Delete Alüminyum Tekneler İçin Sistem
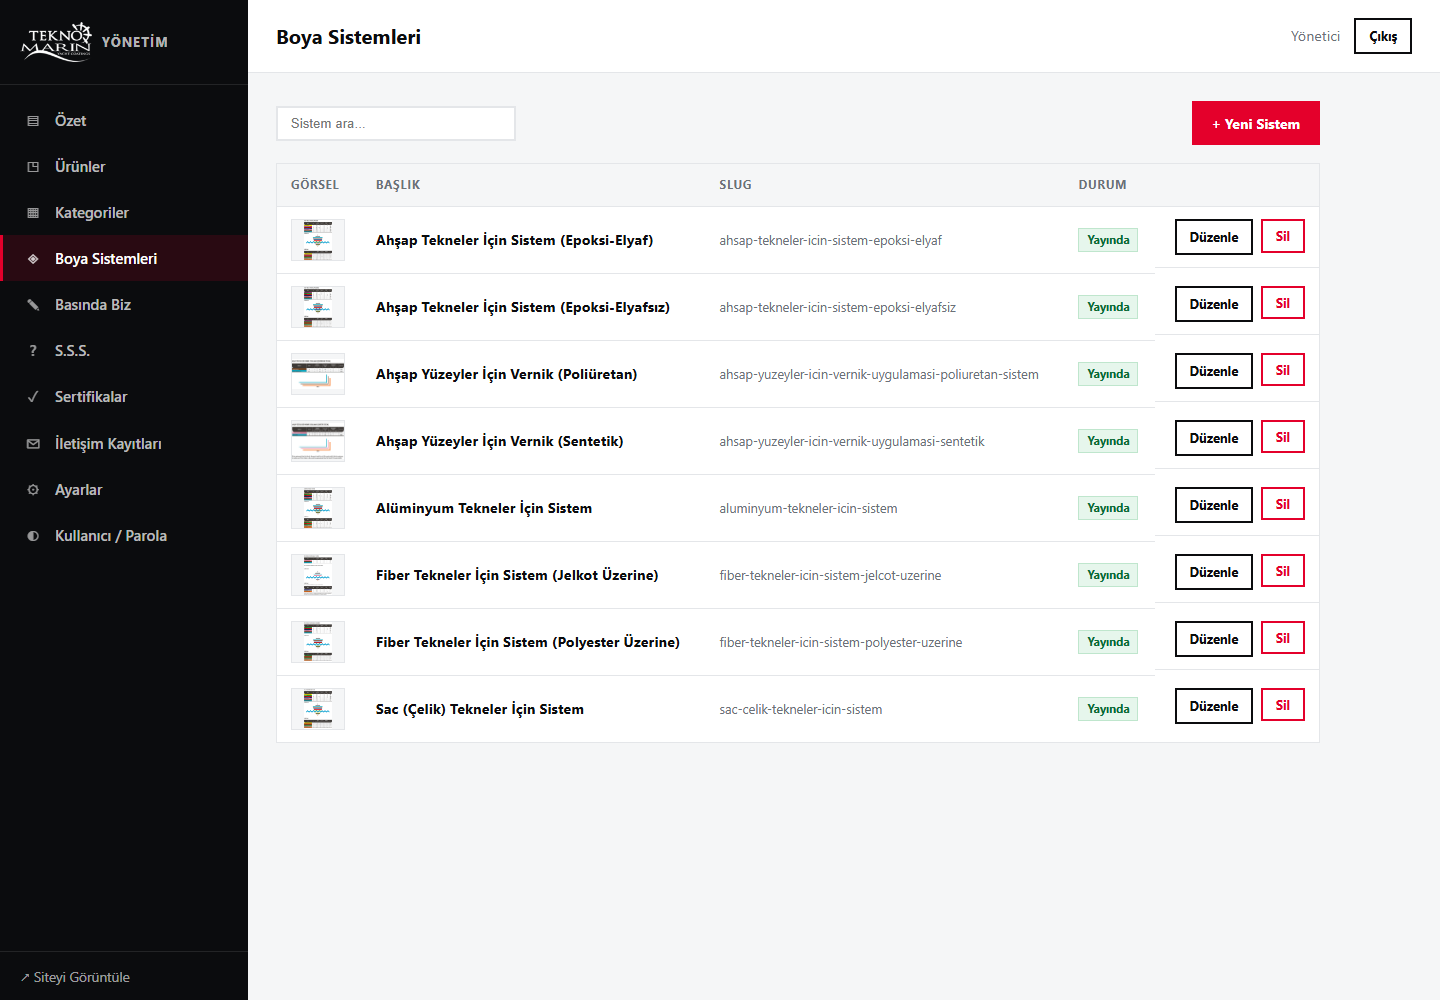The image size is (1440, 1000). tap(1283, 504)
